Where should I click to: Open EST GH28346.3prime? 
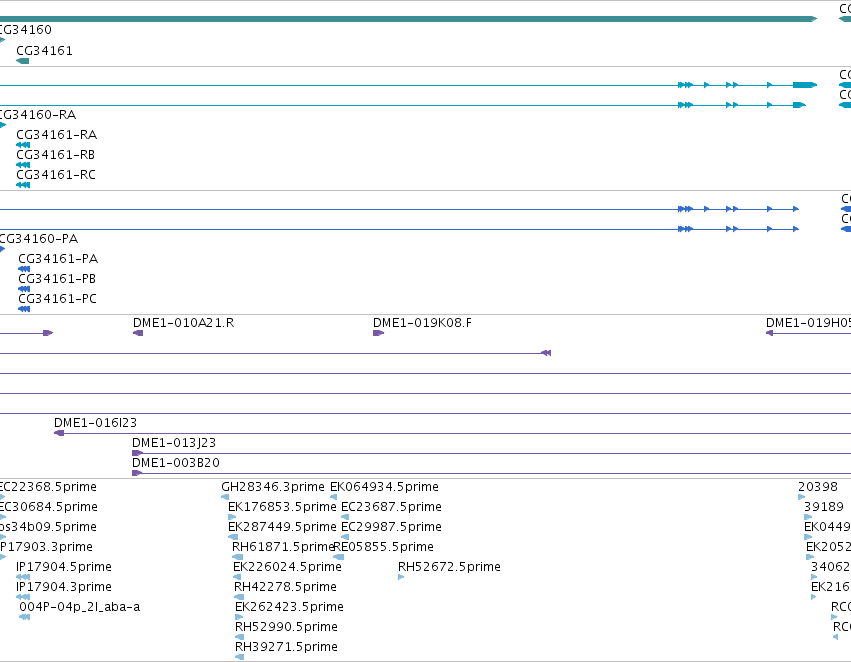(x=272, y=487)
